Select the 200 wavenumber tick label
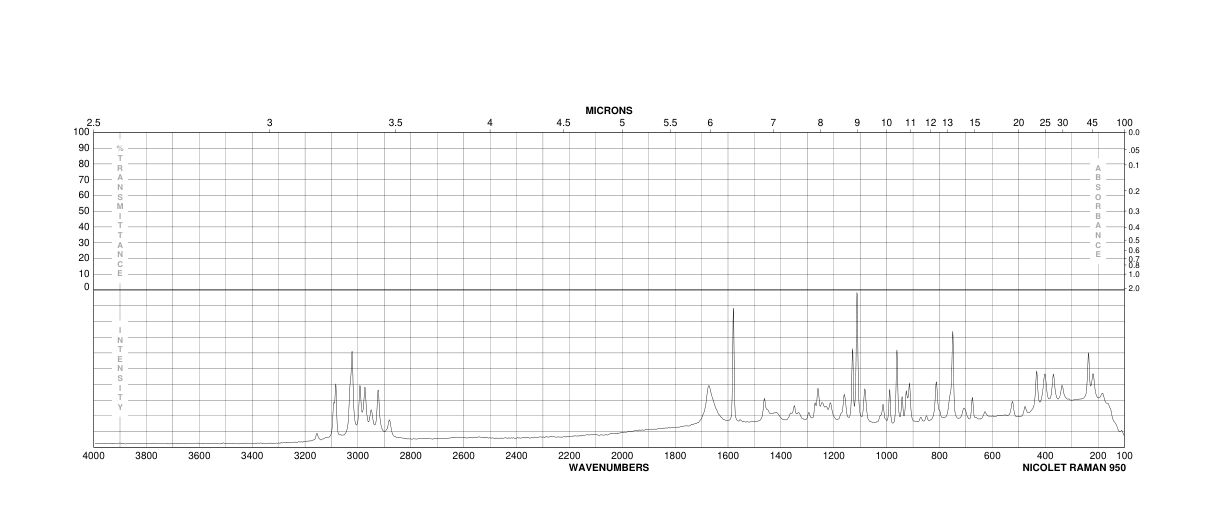 (x=1098, y=456)
